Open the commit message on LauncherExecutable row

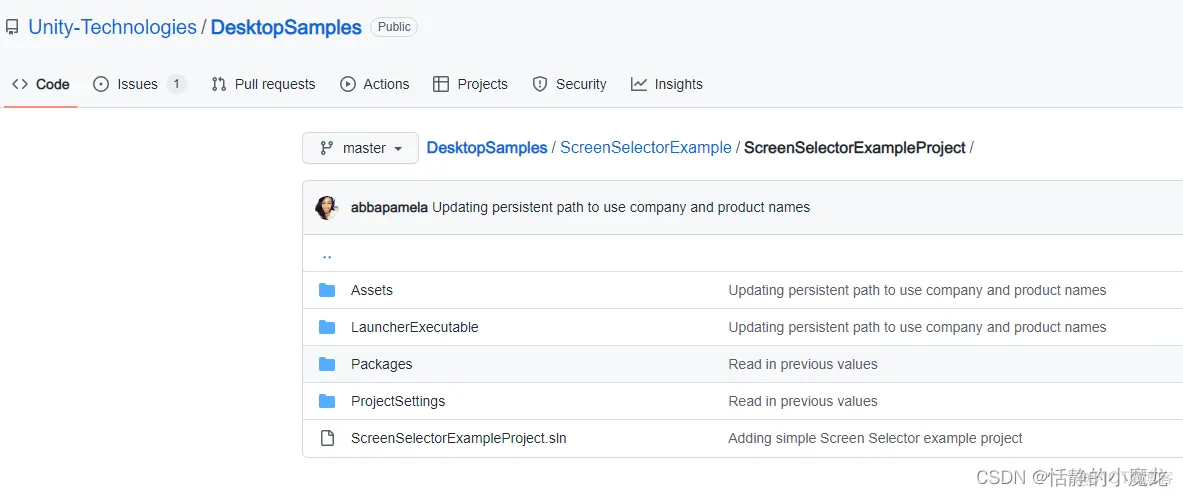917,327
